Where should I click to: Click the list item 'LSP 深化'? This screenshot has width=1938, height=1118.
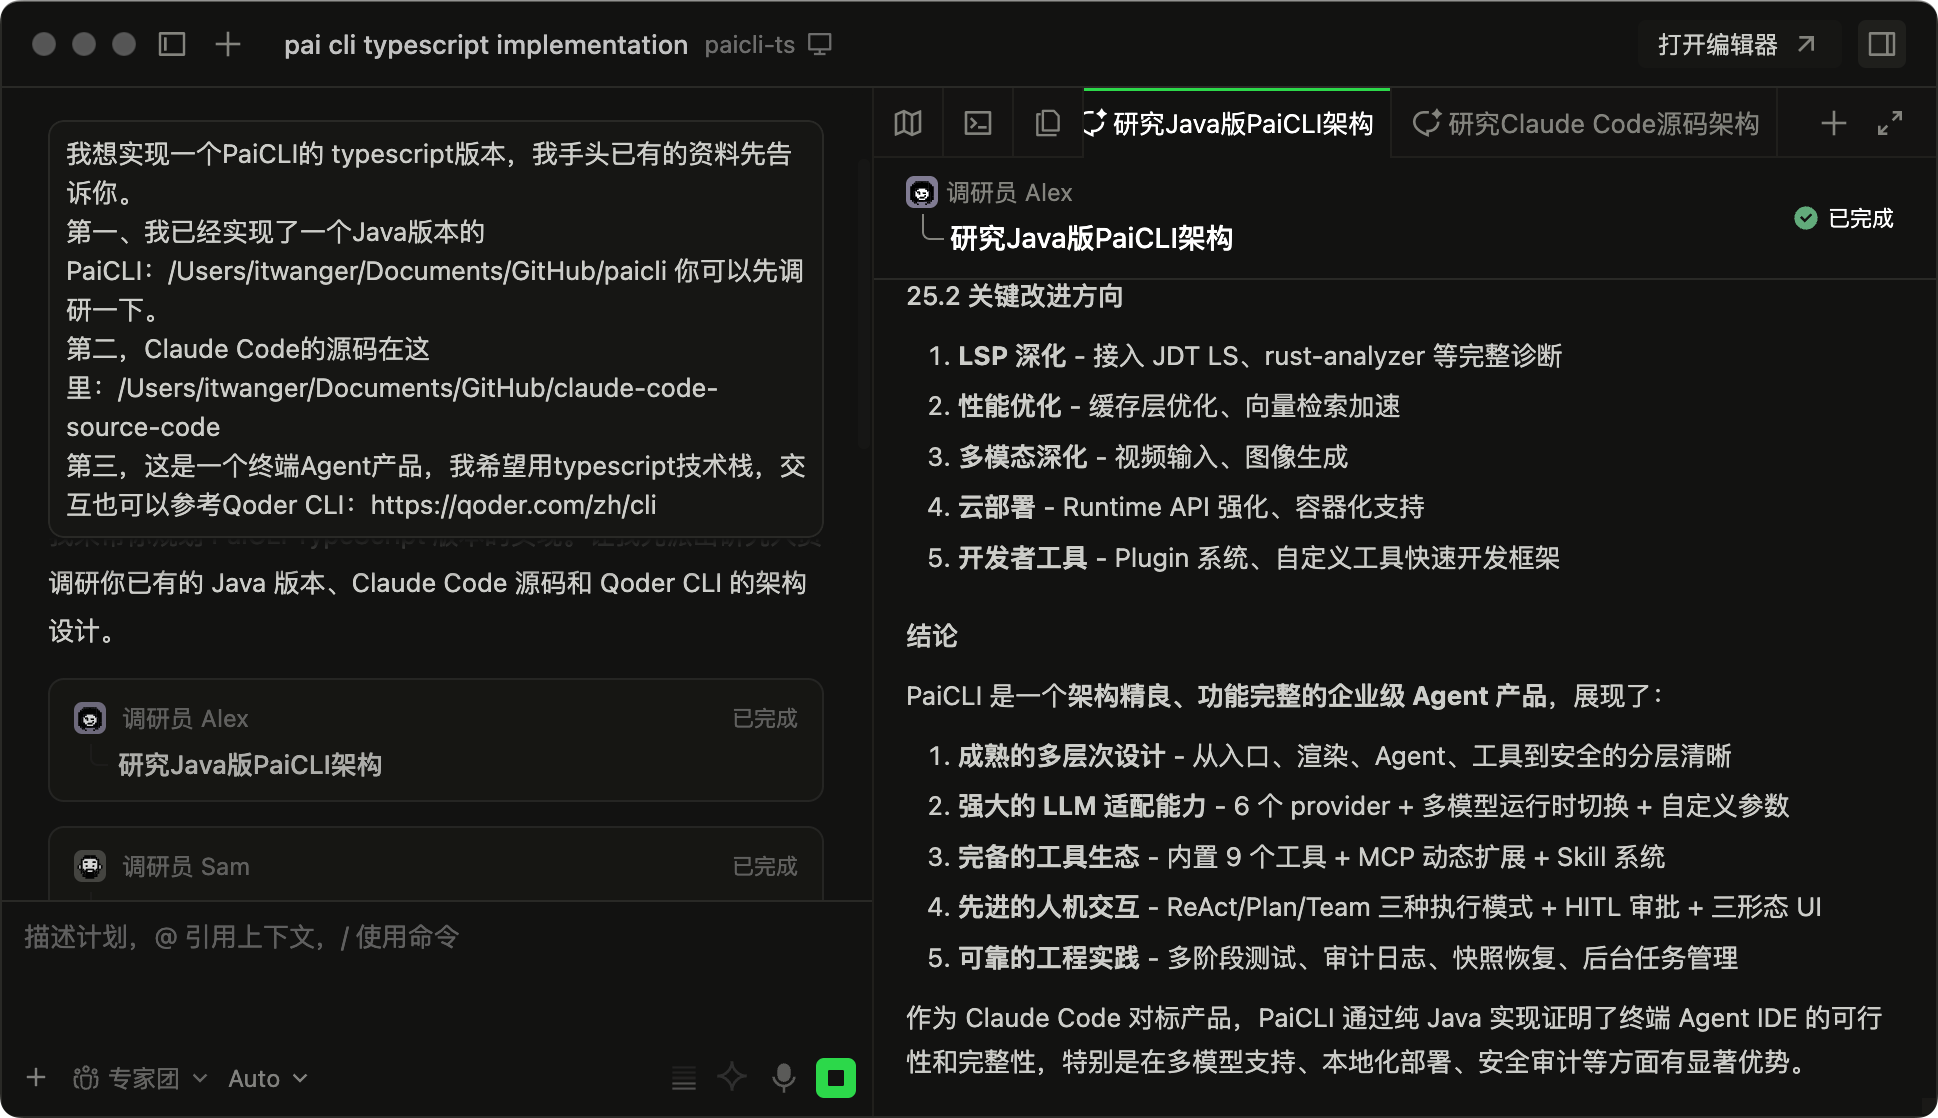click(x=1245, y=356)
